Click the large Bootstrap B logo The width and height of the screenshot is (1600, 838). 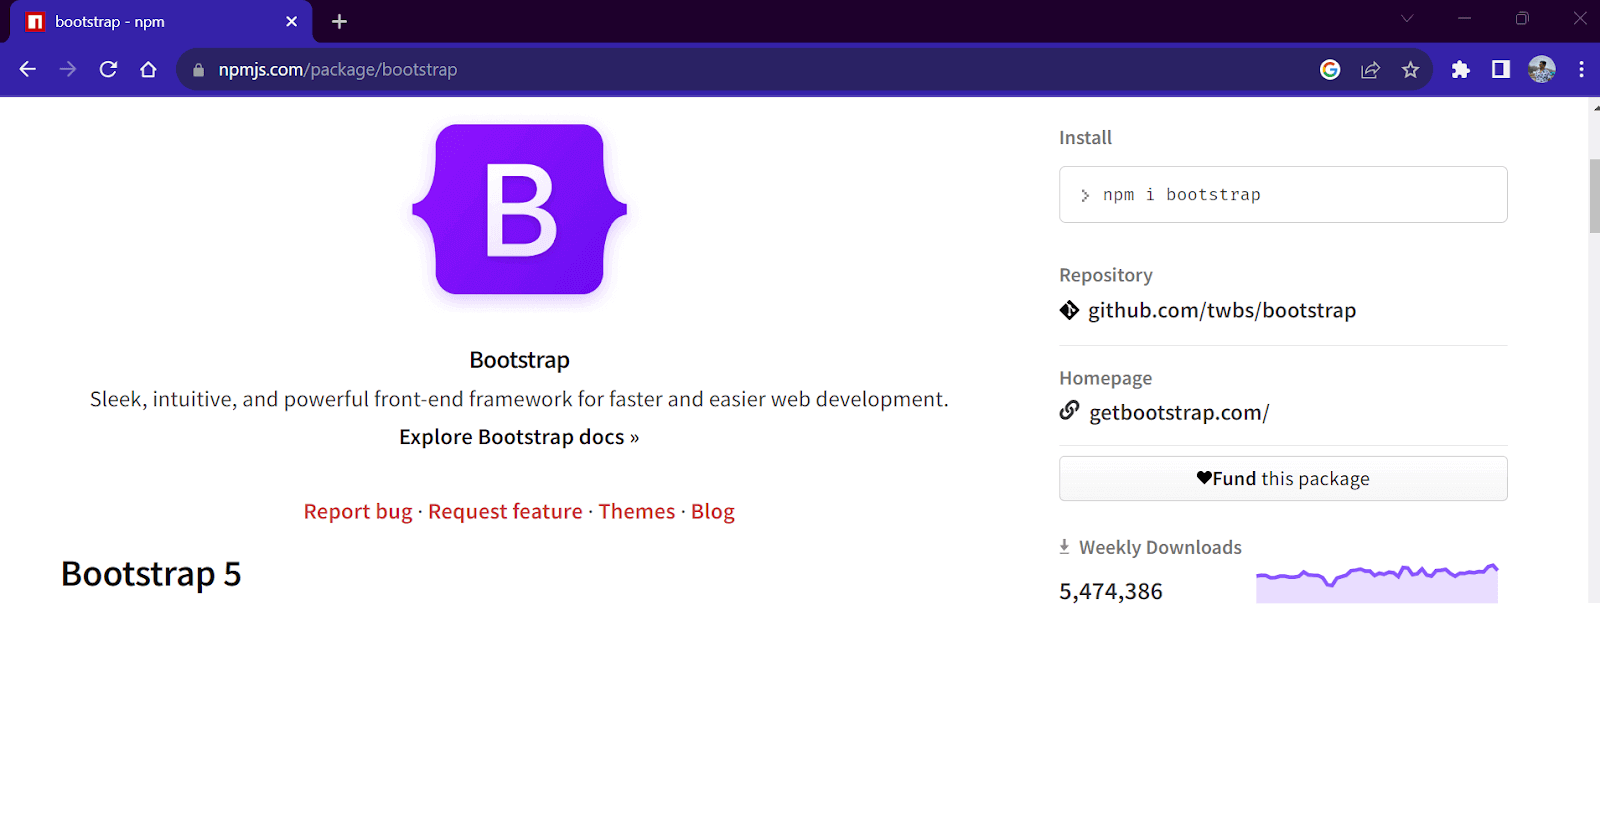[x=519, y=209]
